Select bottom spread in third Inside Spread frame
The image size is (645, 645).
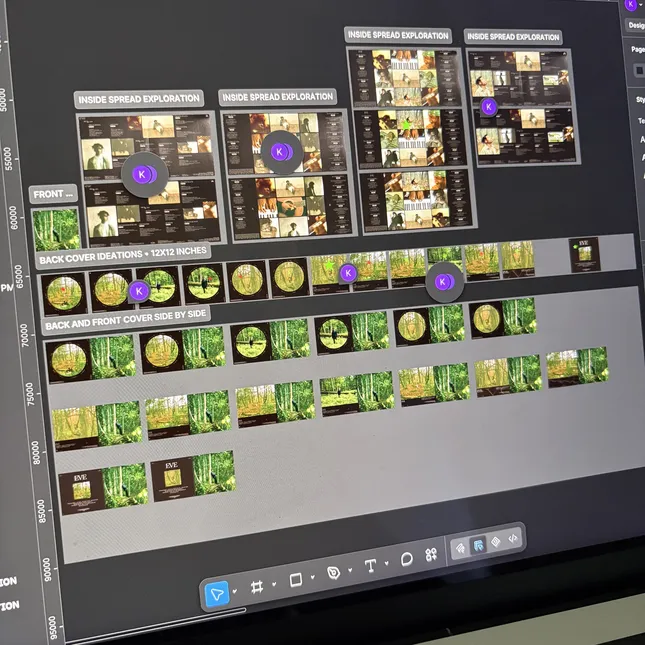tap(416, 200)
